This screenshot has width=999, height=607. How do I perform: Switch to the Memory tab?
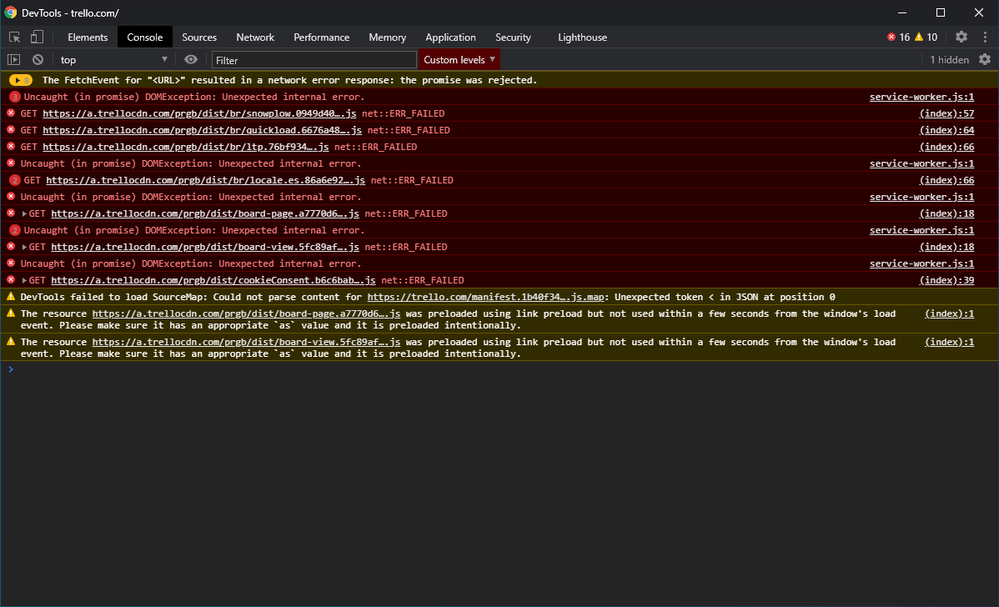[387, 37]
